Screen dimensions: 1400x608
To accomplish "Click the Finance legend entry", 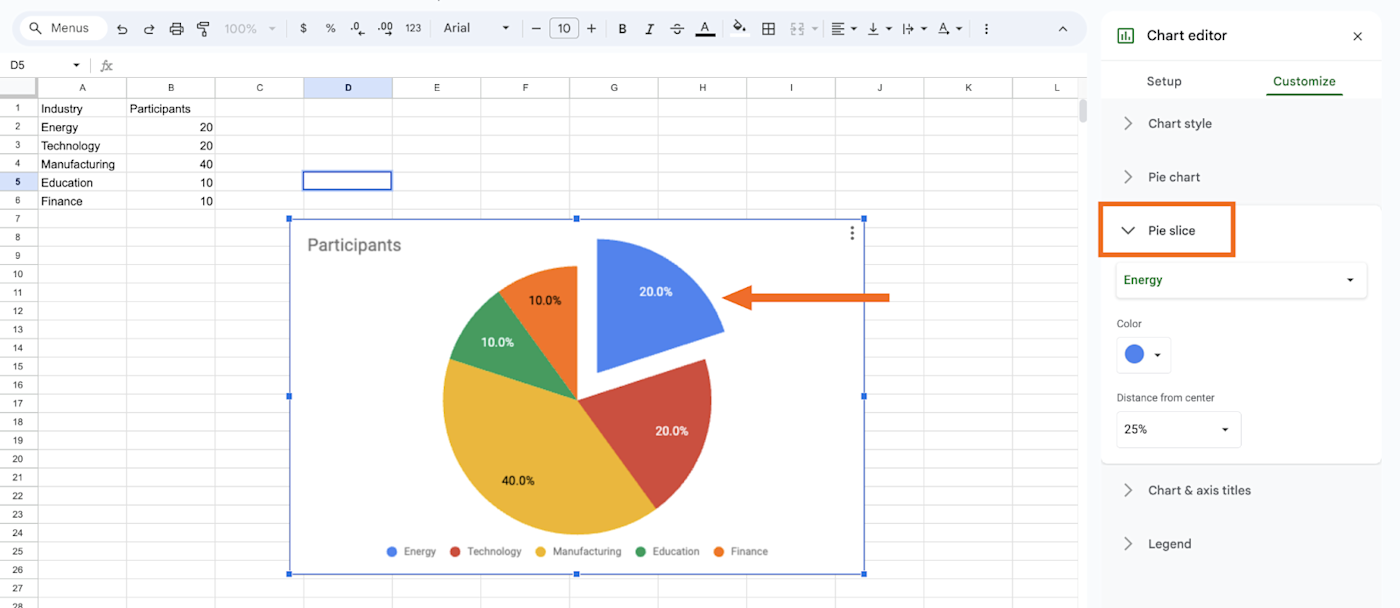I will click(x=740, y=551).
